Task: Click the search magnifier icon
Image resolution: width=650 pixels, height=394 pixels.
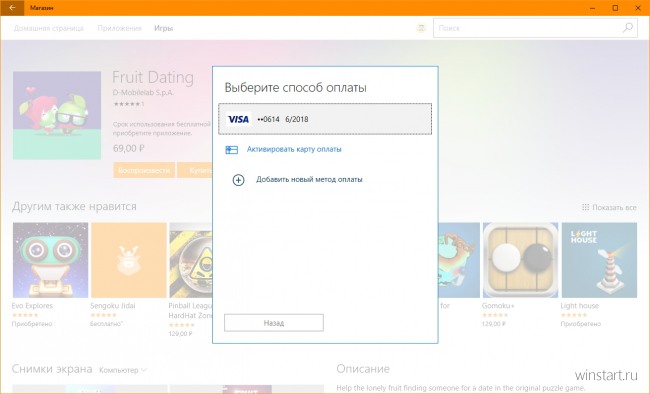Action: pyautogui.click(x=628, y=28)
